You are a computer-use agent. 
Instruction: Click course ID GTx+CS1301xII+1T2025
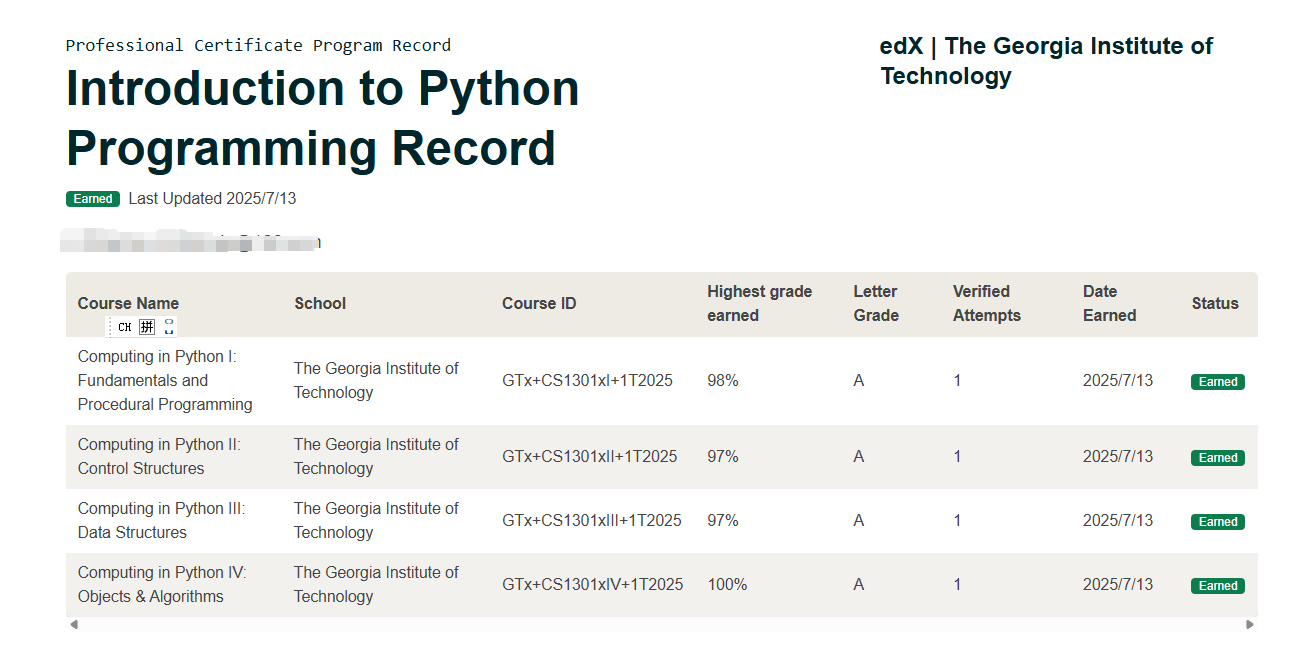click(590, 456)
